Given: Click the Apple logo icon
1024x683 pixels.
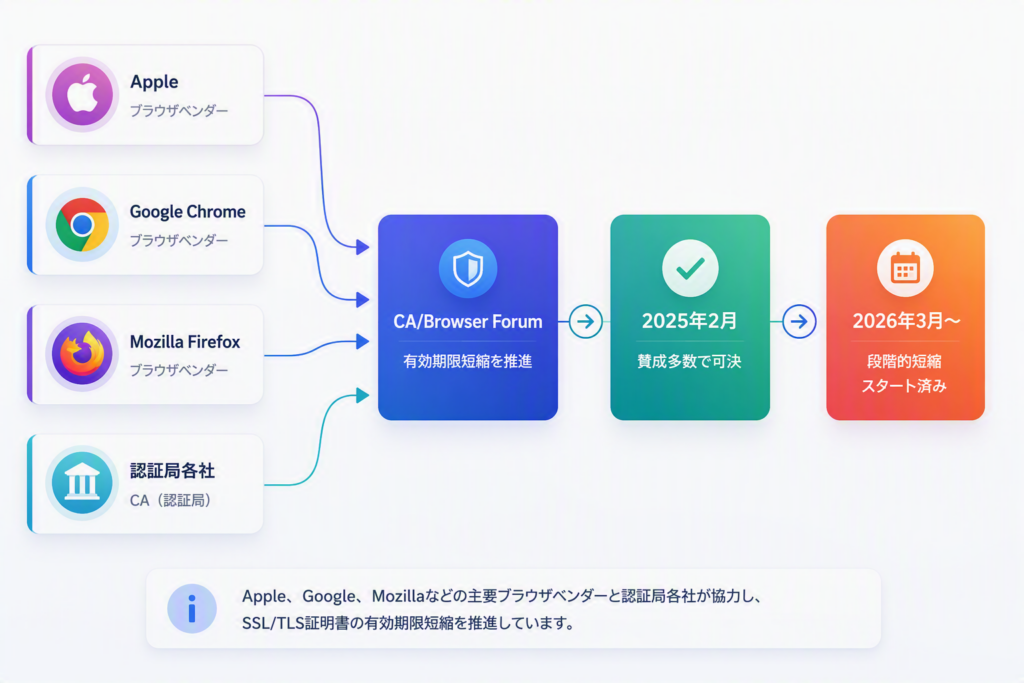Looking at the screenshot, I should pyautogui.click(x=82, y=95).
